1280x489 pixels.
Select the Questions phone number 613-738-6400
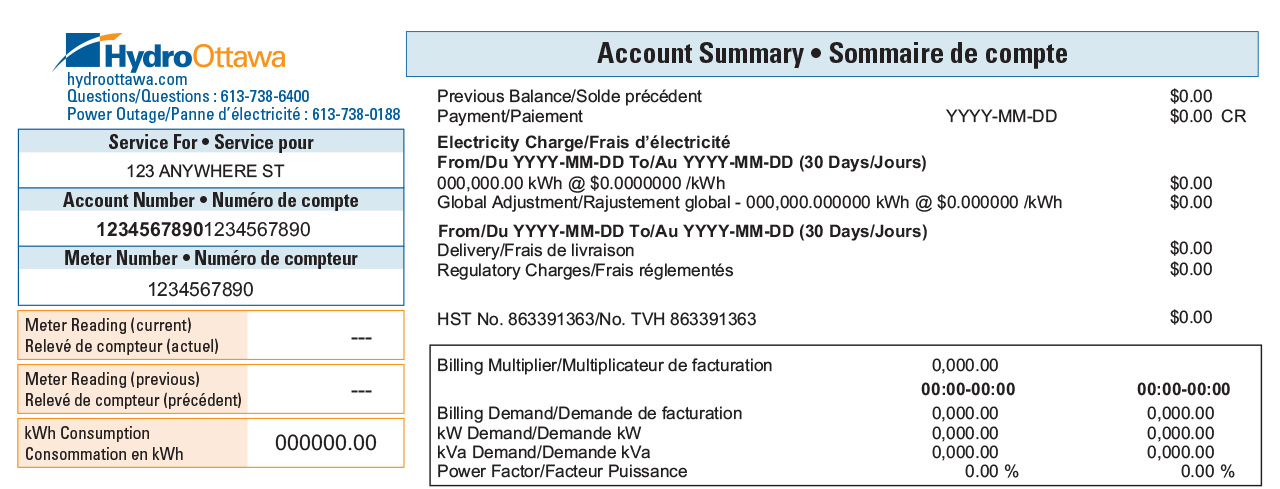click(x=264, y=97)
